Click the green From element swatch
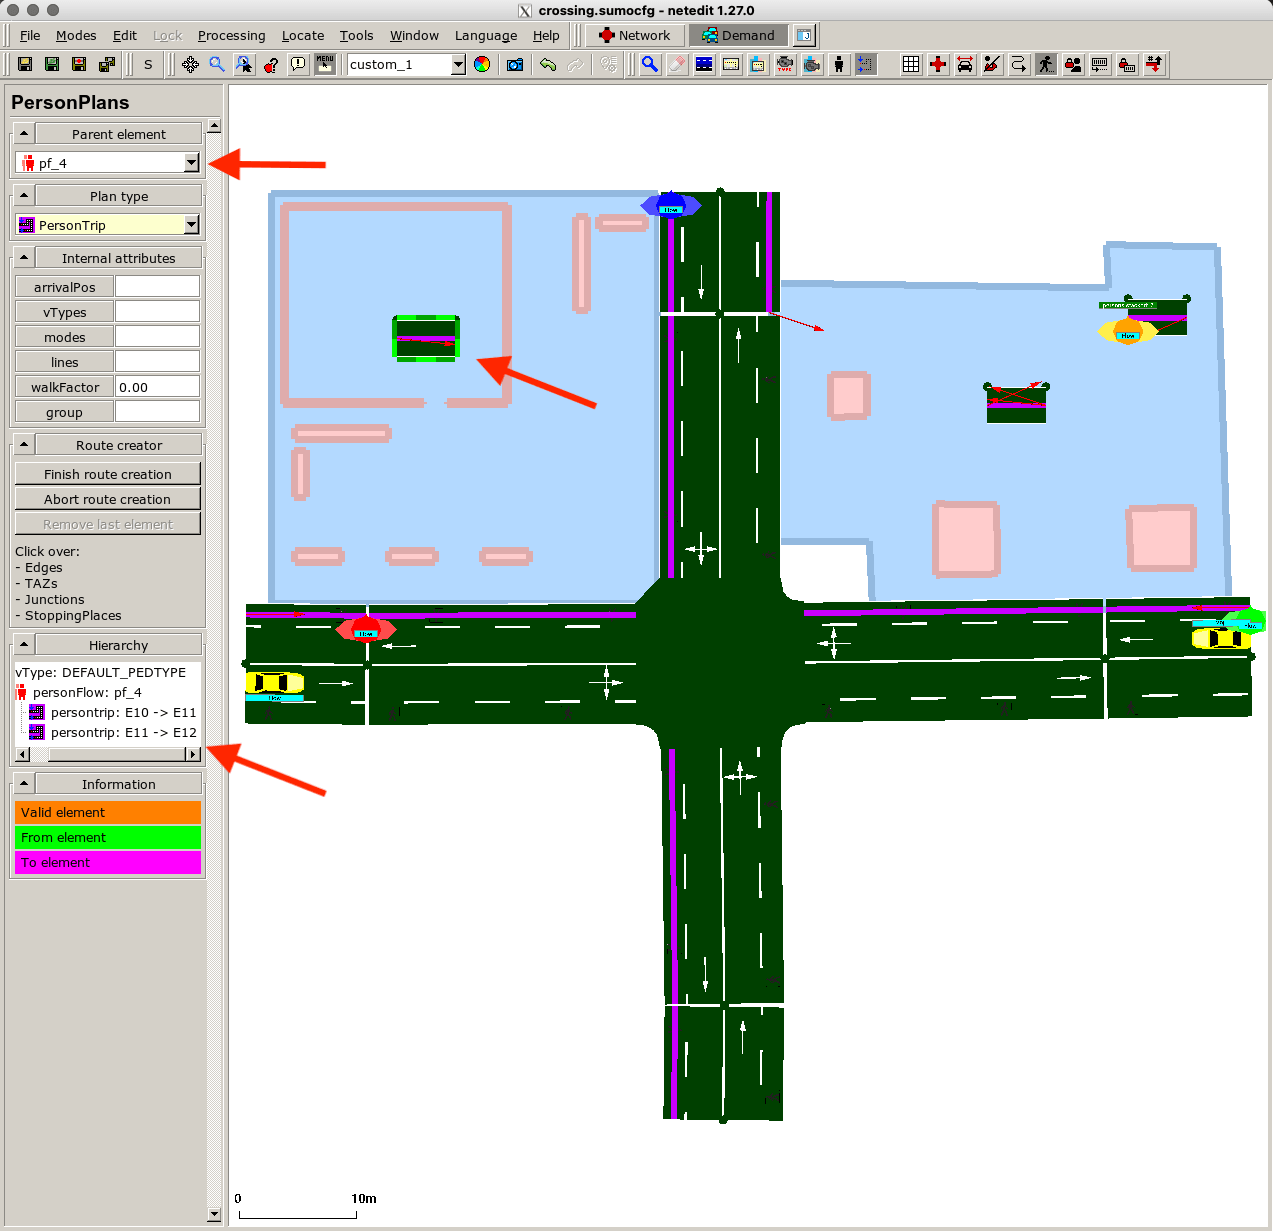The height and width of the screenshot is (1231, 1273). pos(108,837)
